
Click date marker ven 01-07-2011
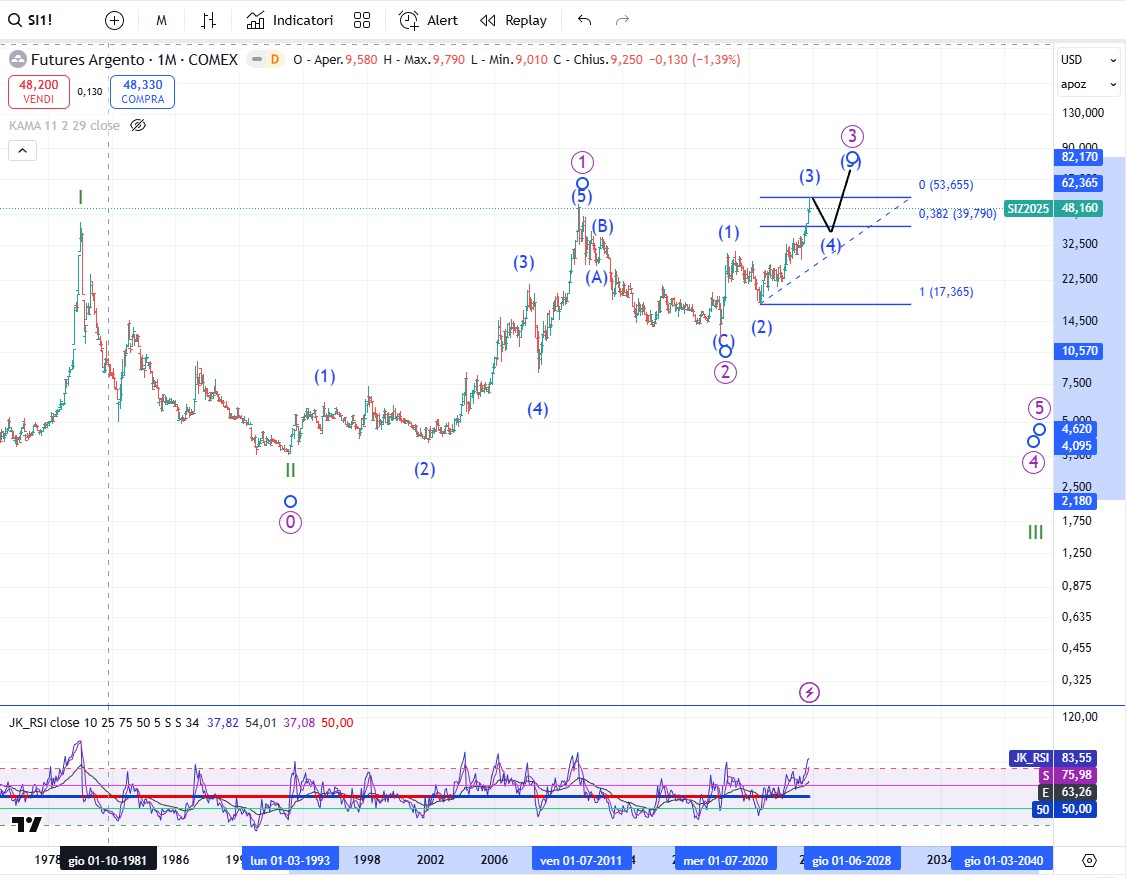pyautogui.click(x=581, y=860)
